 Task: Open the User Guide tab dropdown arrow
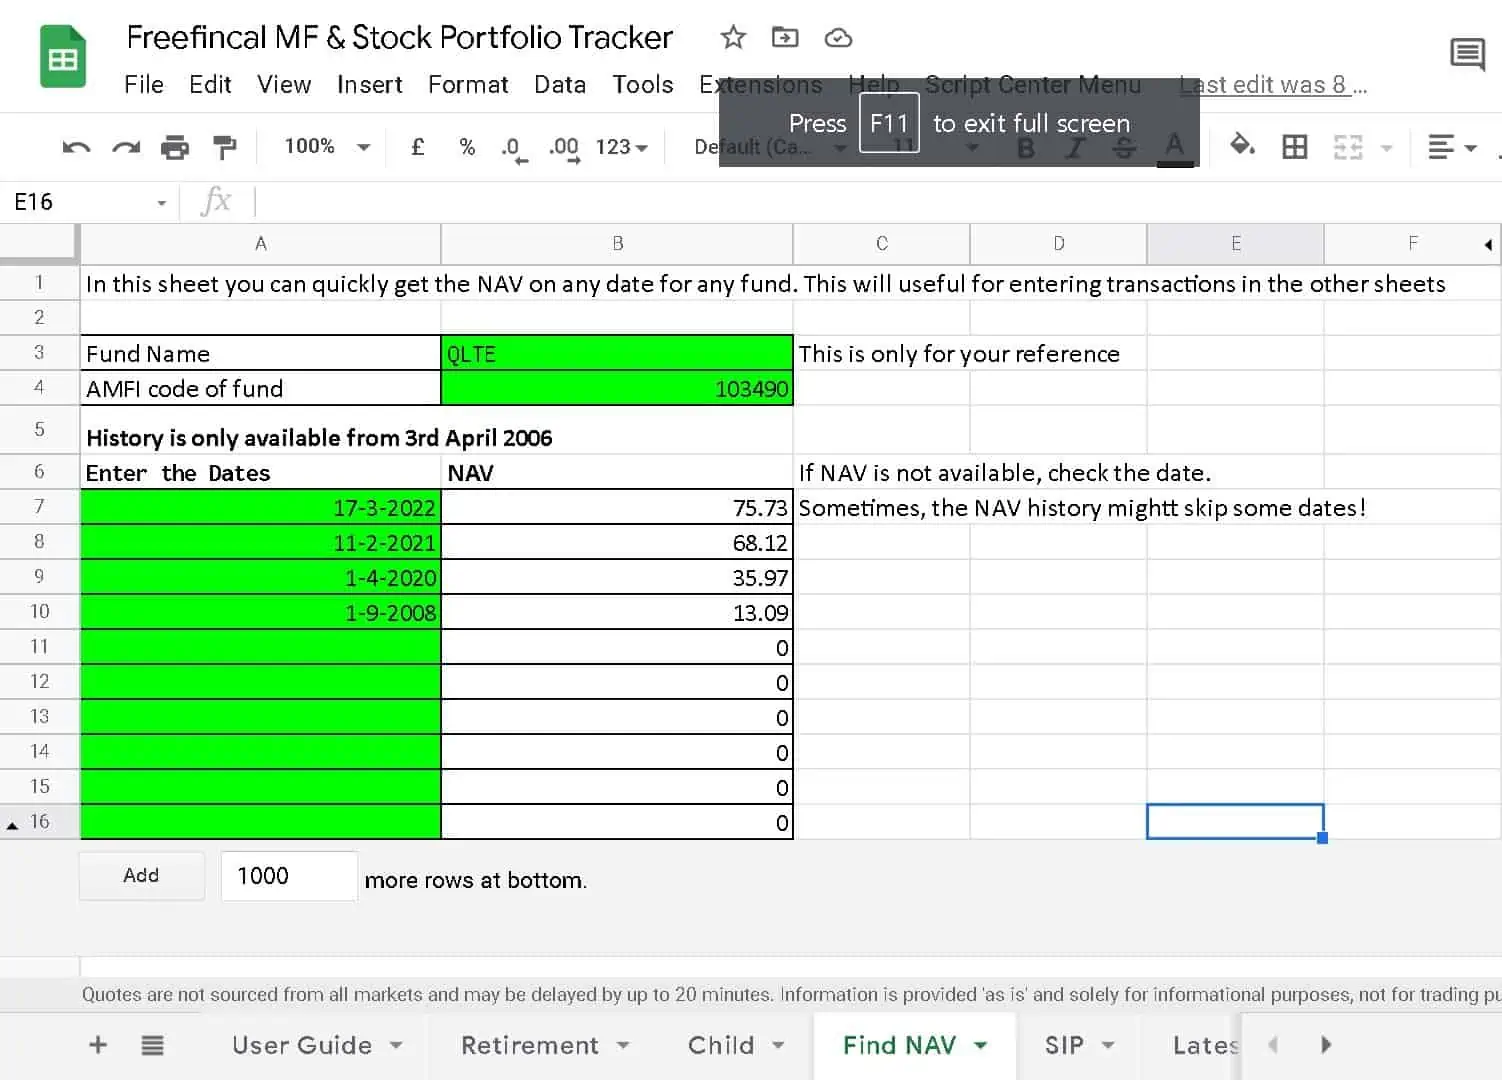[x=396, y=1045]
